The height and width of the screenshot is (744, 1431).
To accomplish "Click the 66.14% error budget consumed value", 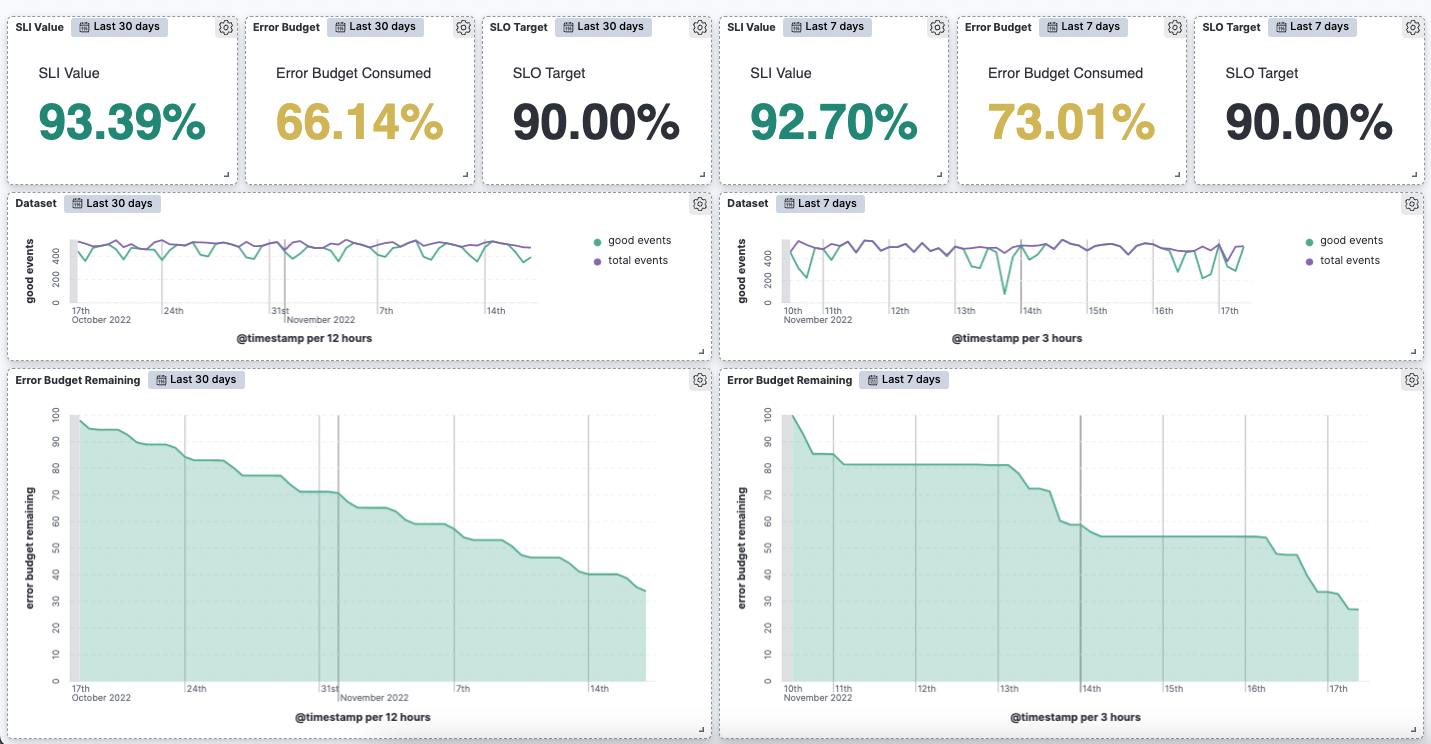I will [x=360, y=123].
